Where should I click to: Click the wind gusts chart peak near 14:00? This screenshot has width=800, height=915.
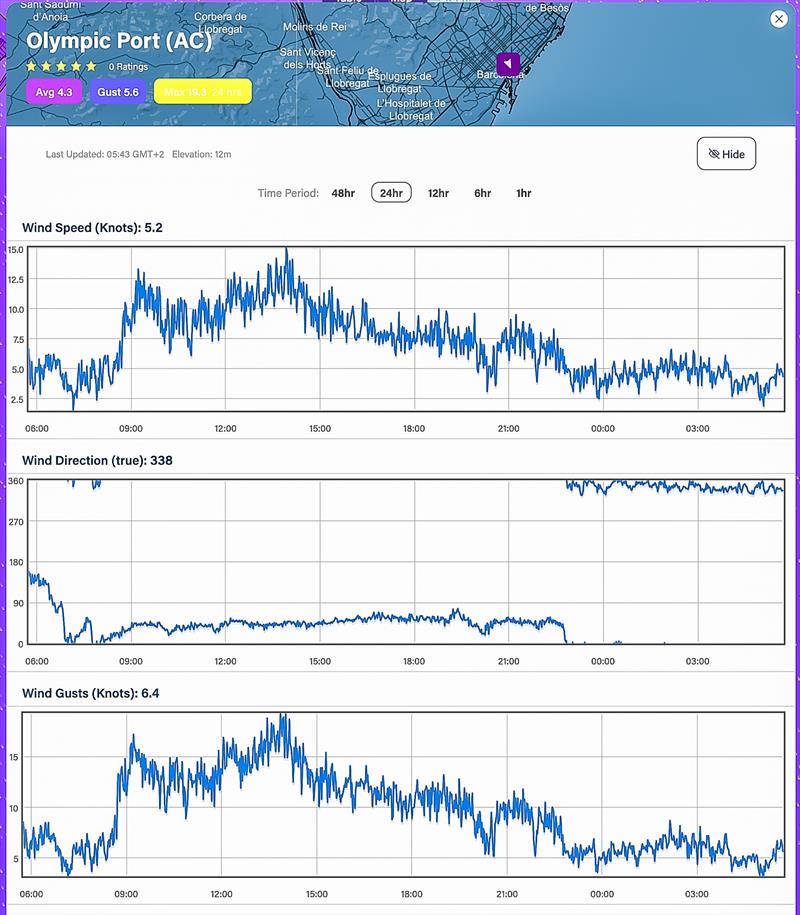pos(284,717)
